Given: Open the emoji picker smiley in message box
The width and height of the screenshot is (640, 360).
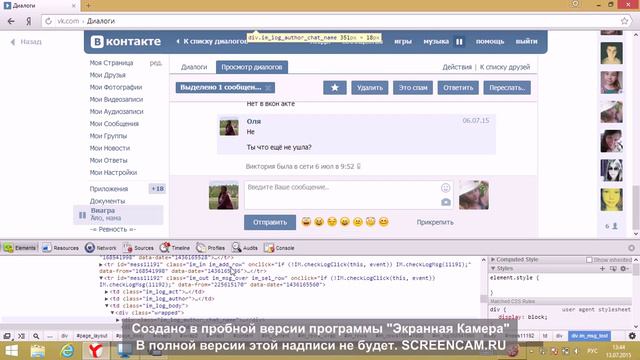Looking at the screenshot, I should pyautogui.click(x=445, y=188).
